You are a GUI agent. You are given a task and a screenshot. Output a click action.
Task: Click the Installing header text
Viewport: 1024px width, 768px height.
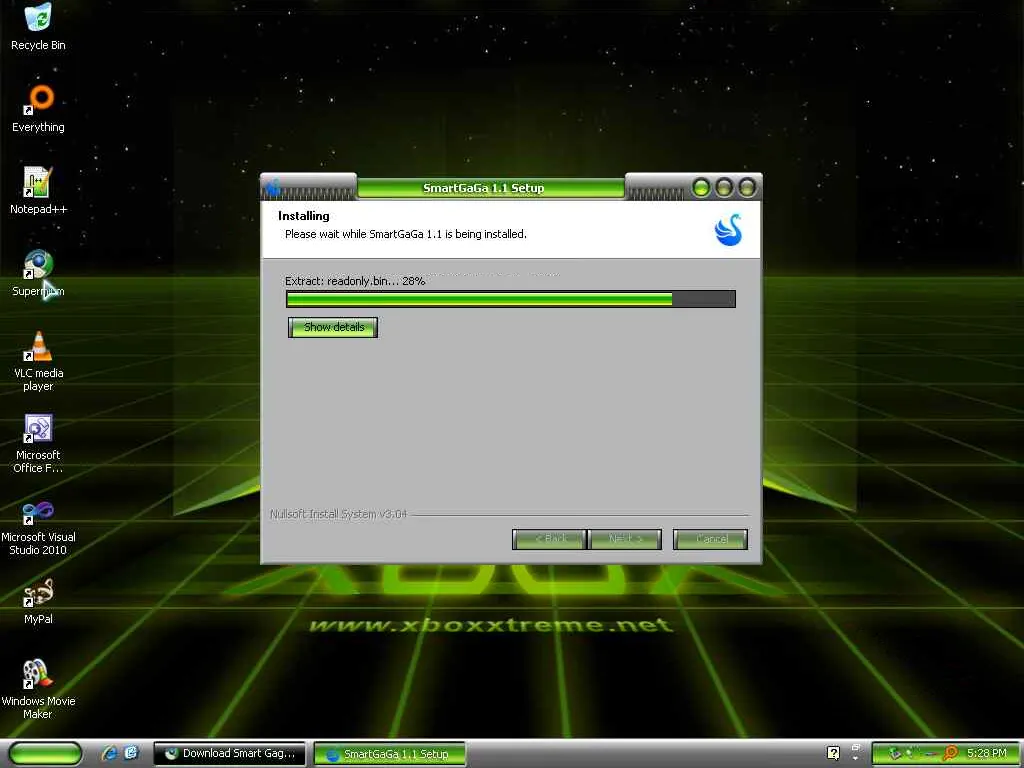304,216
